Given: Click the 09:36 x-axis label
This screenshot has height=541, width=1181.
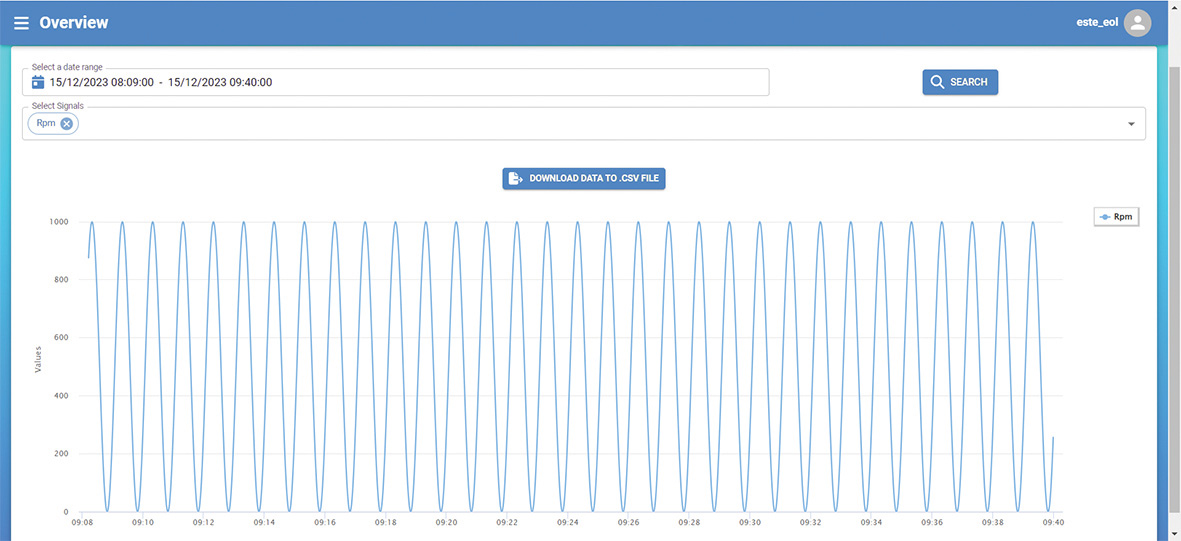Looking at the screenshot, I should [x=932, y=521].
